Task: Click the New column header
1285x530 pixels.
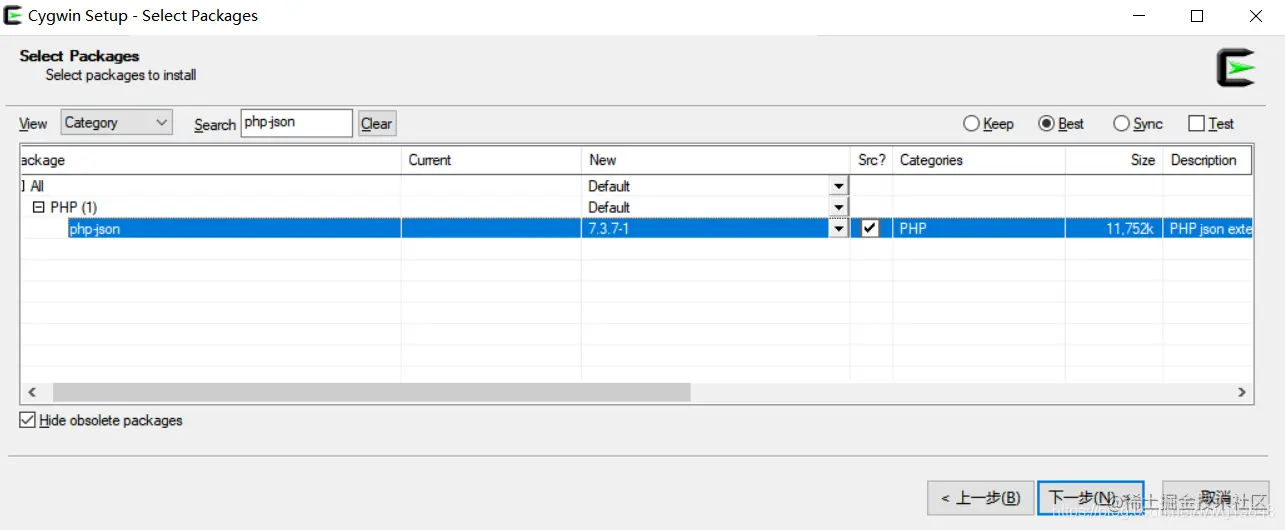Action: 715,160
